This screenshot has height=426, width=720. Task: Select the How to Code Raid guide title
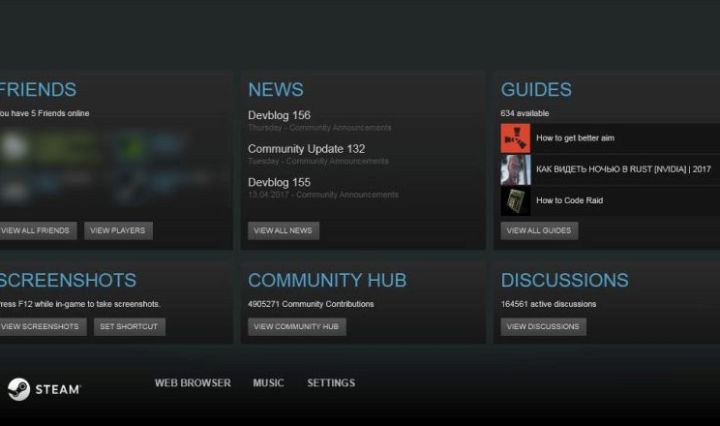(x=569, y=200)
